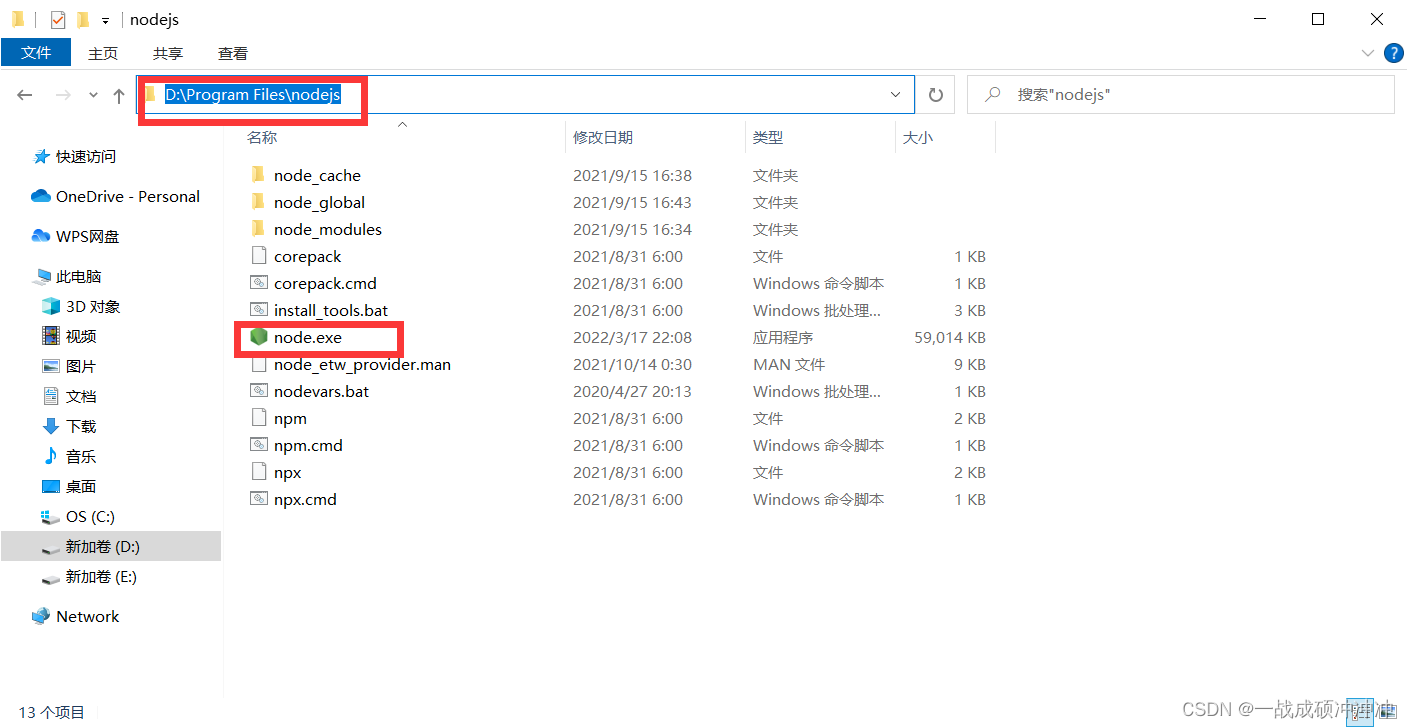The width and height of the screenshot is (1408, 728).
Task: Switch to the 查看 ribbon tab
Action: pos(233,53)
